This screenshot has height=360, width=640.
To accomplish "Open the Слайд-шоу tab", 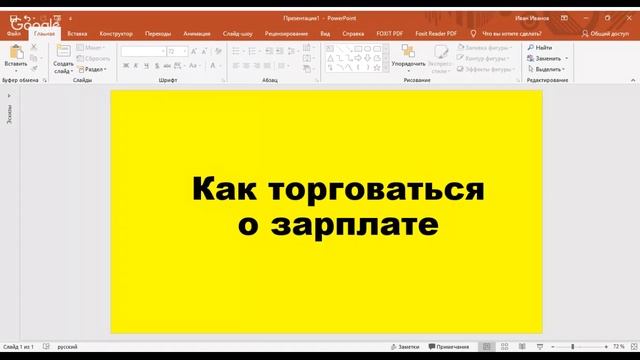I will (x=238, y=33).
